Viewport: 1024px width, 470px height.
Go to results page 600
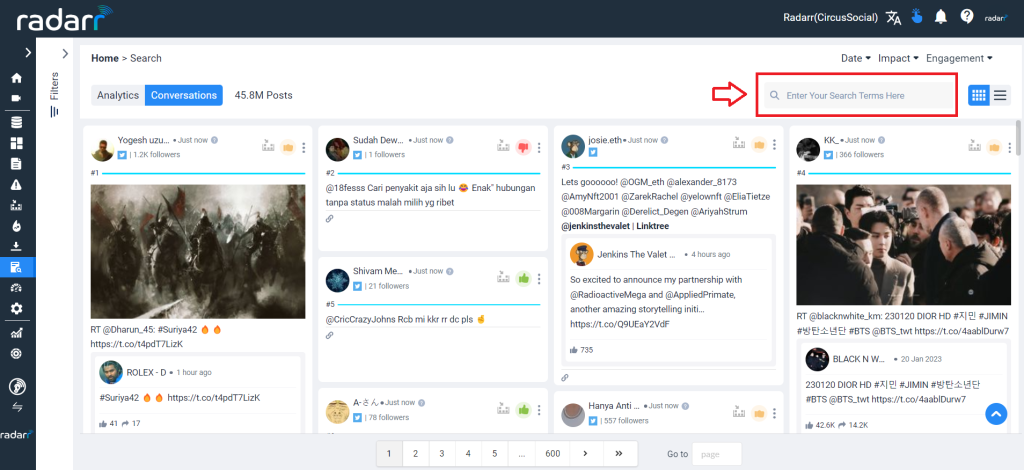tap(552, 454)
